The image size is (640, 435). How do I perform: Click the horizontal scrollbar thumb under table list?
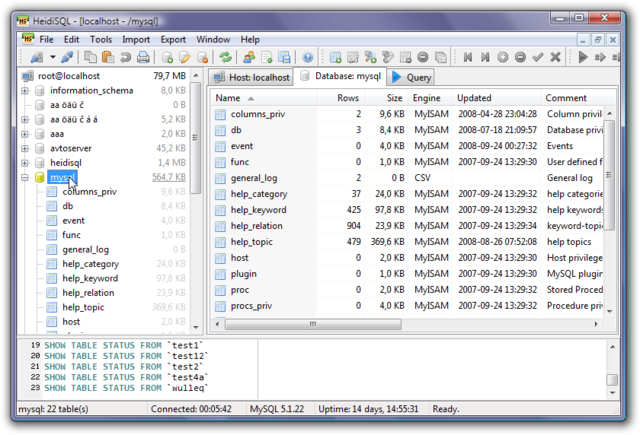(313, 324)
